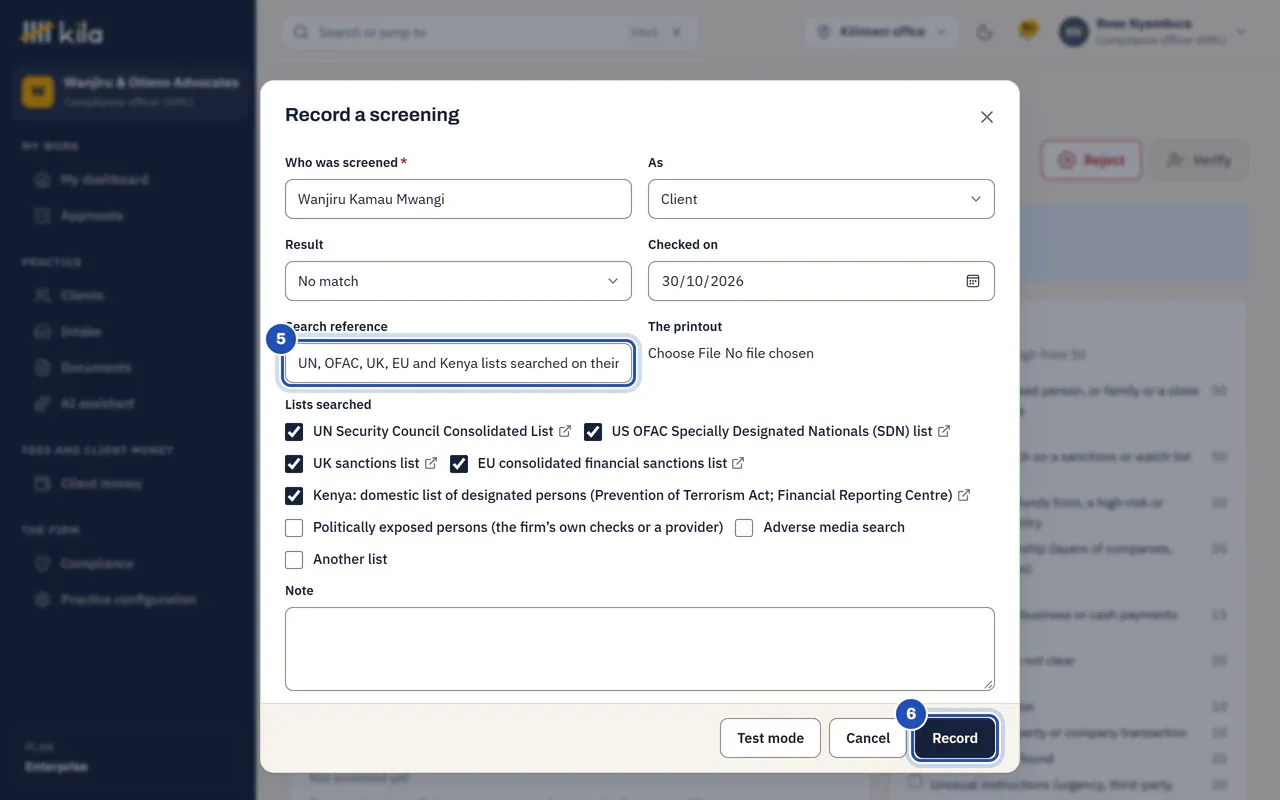The height and width of the screenshot is (800, 1280).
Task: Close the Record a screening dialog
Action: (987, 117)
